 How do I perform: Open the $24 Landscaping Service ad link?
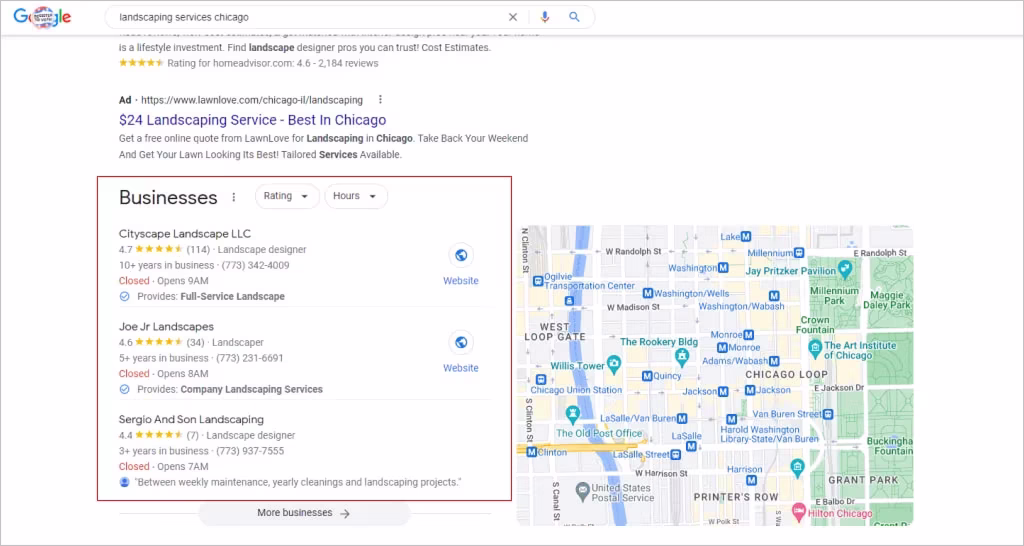pos(253,120)
